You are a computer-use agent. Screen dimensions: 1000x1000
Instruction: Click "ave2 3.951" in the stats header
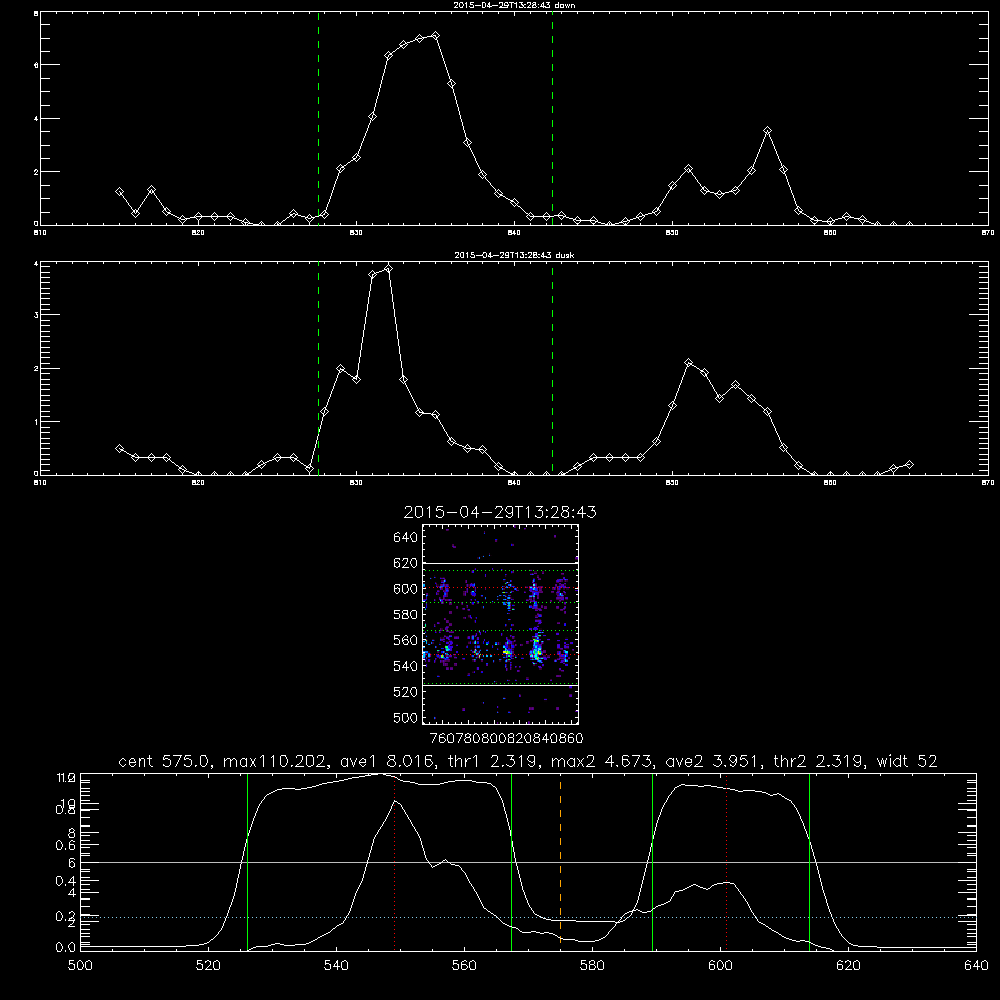[x=714, y=761]
